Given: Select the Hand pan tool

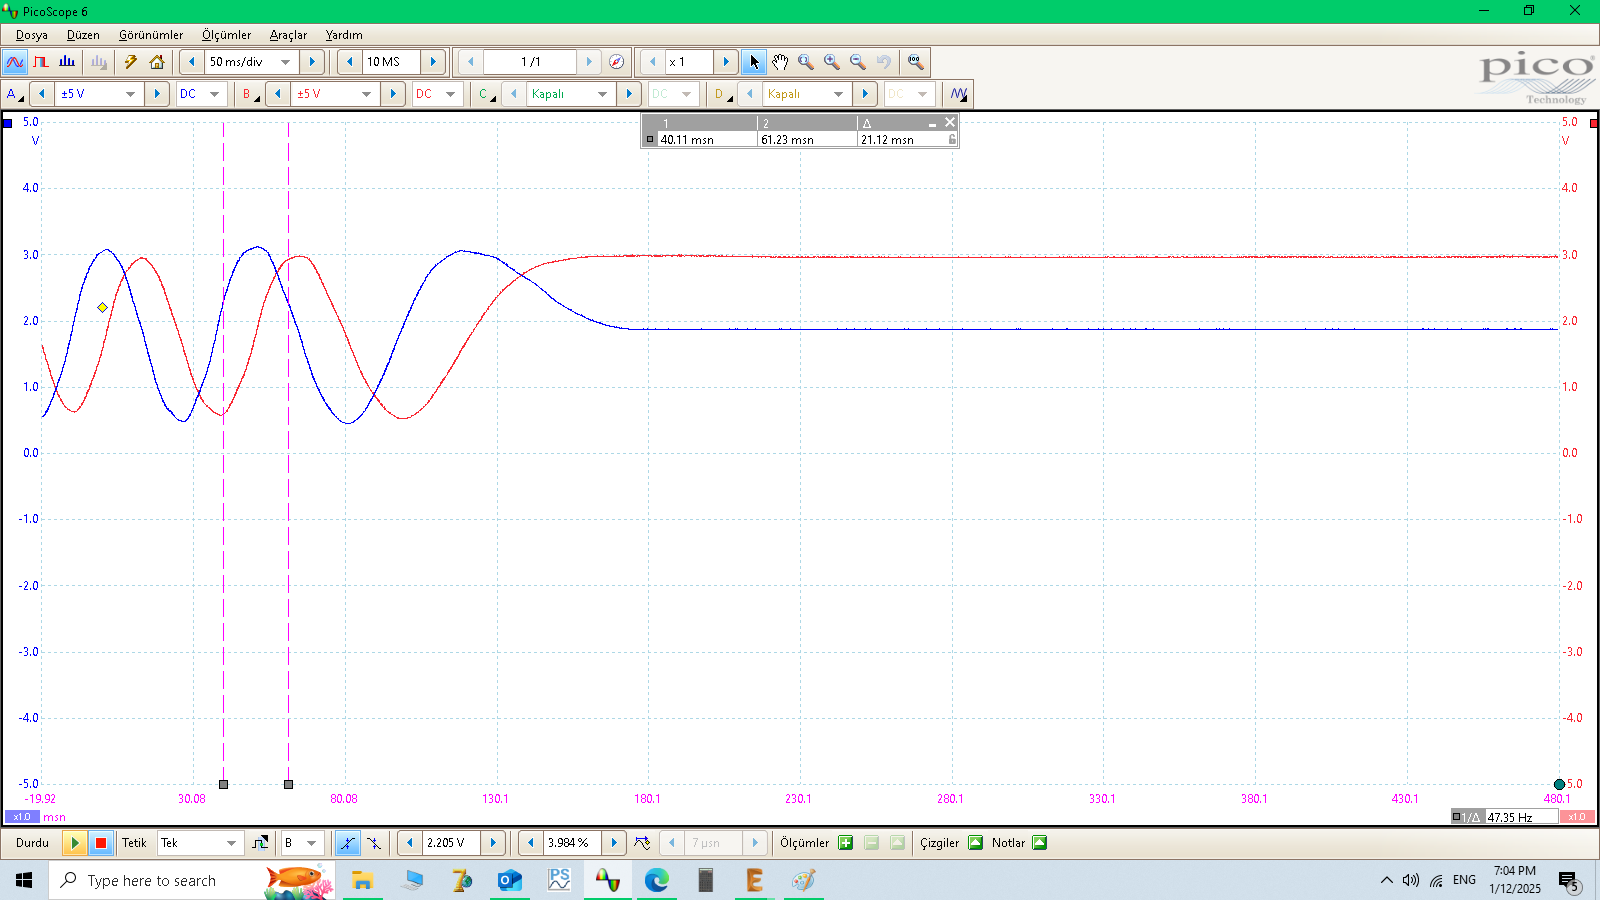Looking at the screenshot, I should 780,62.
